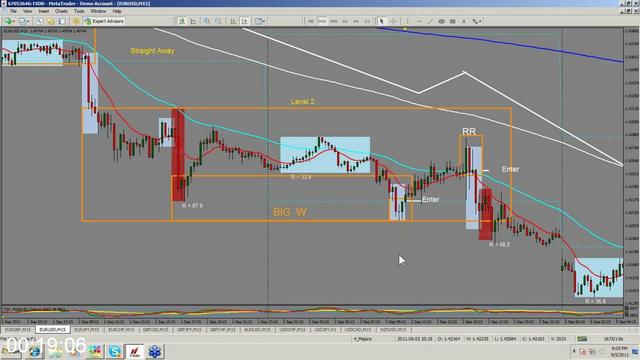Screen dimensions: 640x360
Task: Open the Window menu
Action: click(98, 11)
